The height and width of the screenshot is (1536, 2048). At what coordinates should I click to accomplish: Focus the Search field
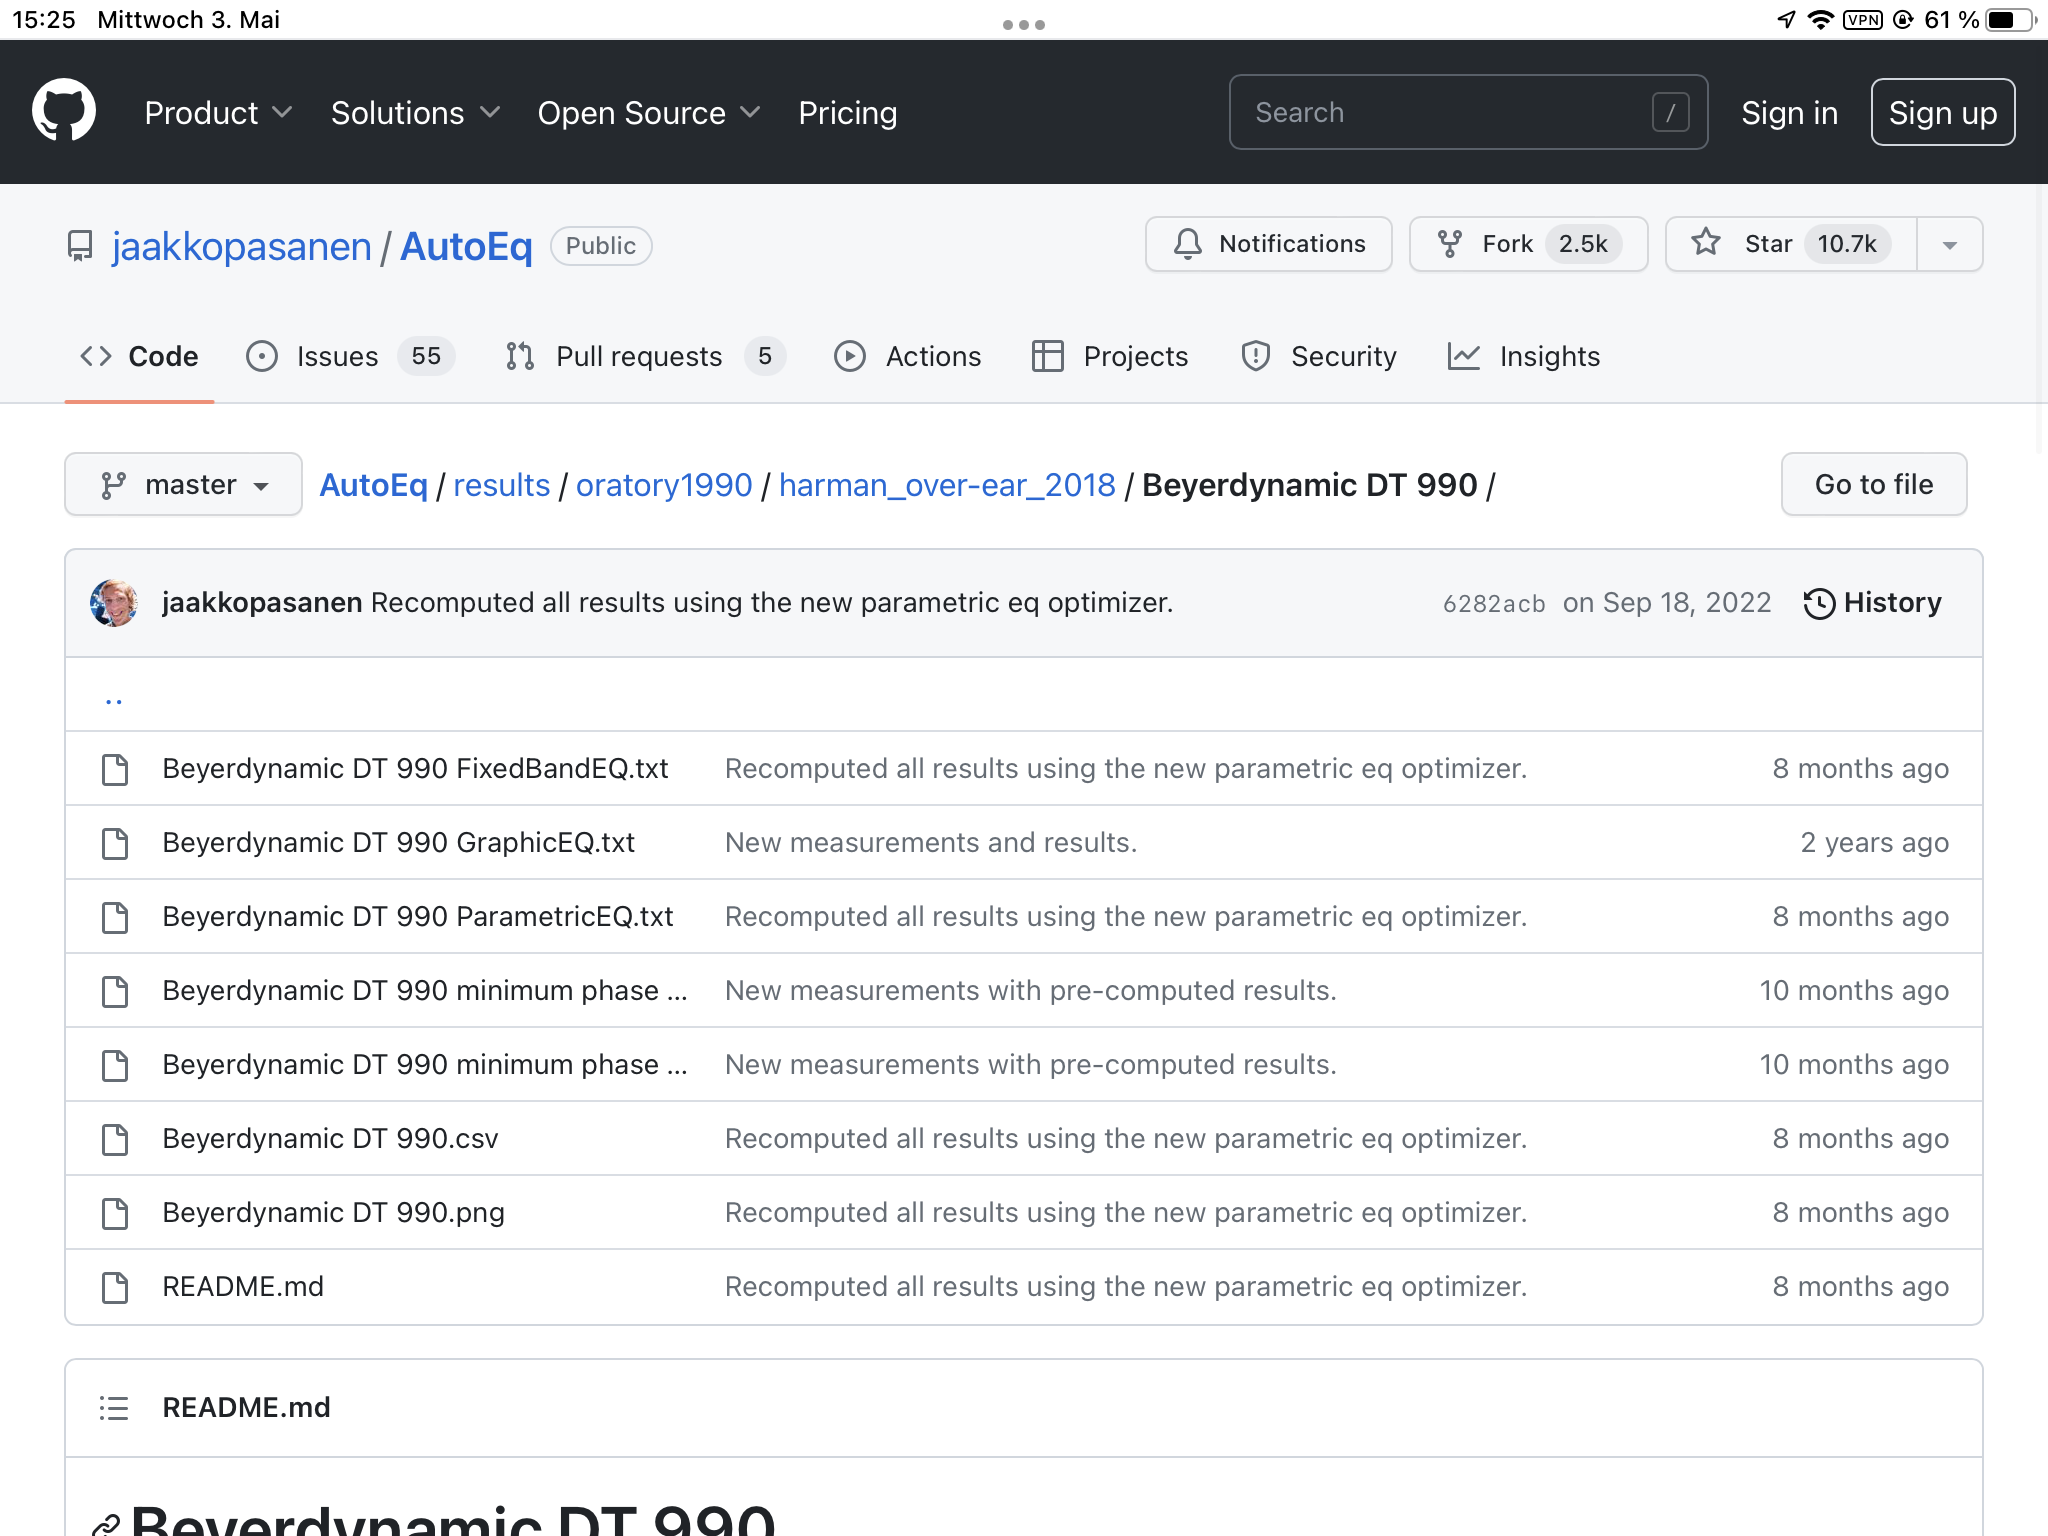pyautogui.click(x=1468, y=112)
